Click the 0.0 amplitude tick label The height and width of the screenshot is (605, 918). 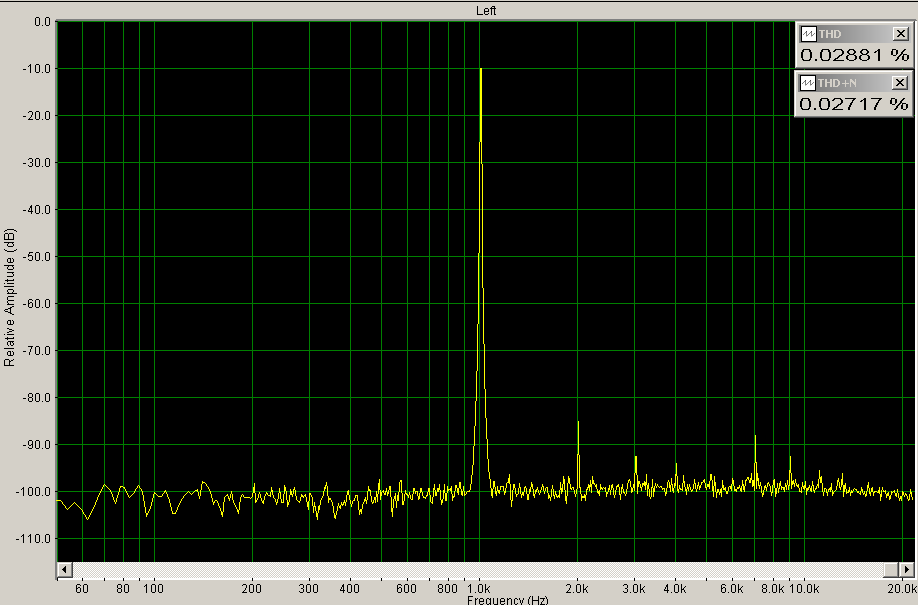pyautogui.click(x=43, y=22)
